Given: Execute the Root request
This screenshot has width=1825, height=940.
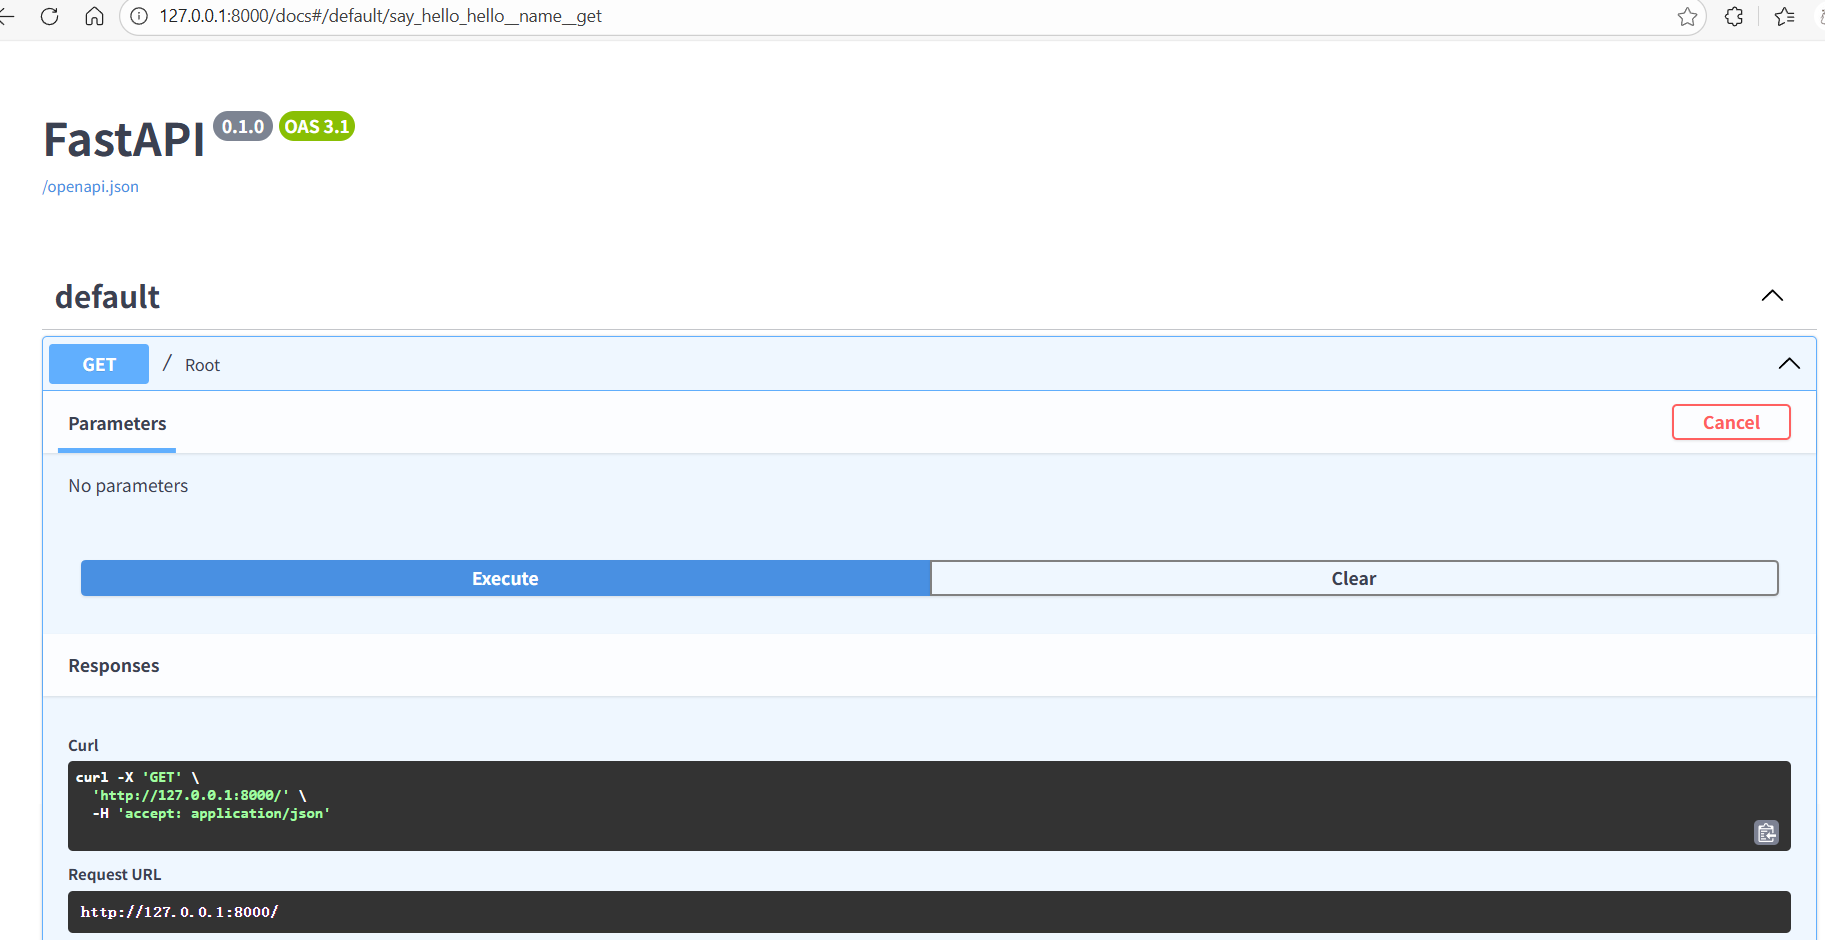Looking at the screenshot, I should point(505,578).
